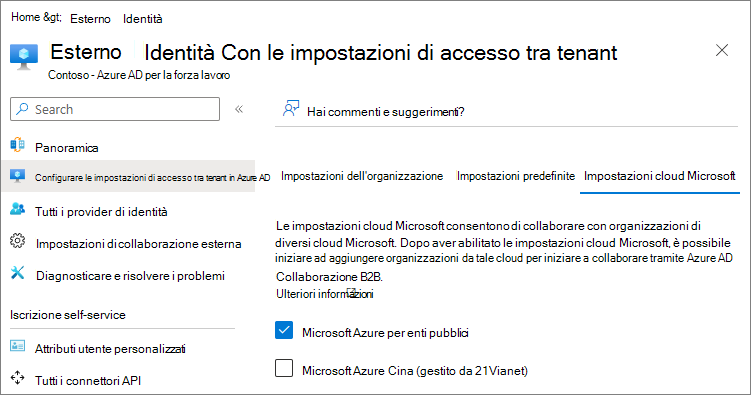
Task: Click the Tutti i provider di identità people icon
Action: click(18, 209)
